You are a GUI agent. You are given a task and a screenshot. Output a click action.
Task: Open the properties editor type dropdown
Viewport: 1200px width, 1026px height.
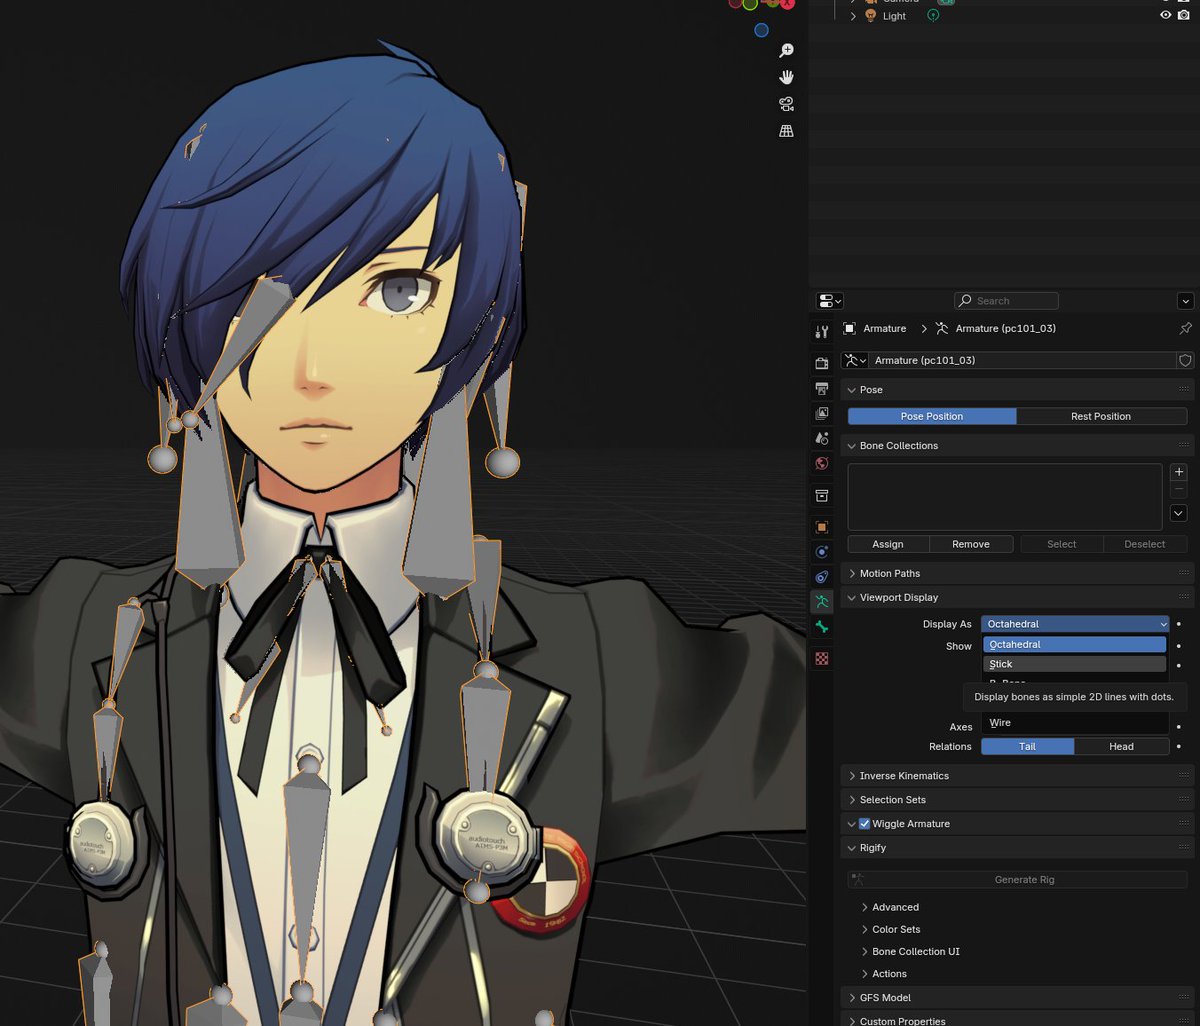tap(829, 301)
